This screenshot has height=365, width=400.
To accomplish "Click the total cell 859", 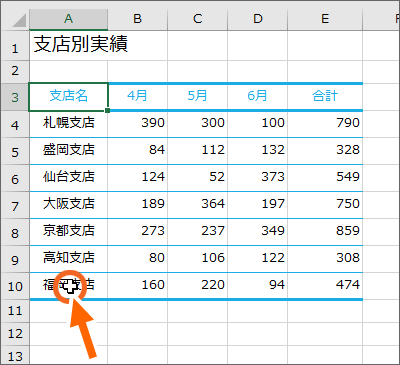I will tap(325, 232).
